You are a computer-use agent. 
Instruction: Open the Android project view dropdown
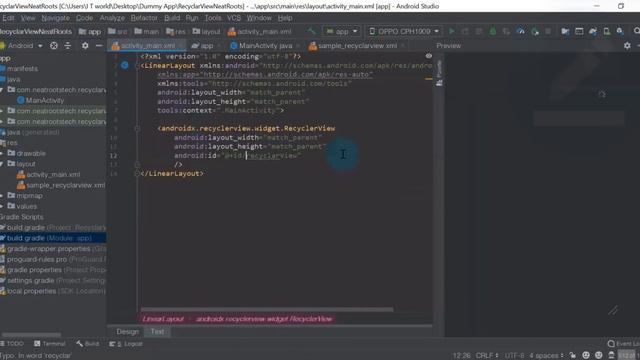click(22, 46)
